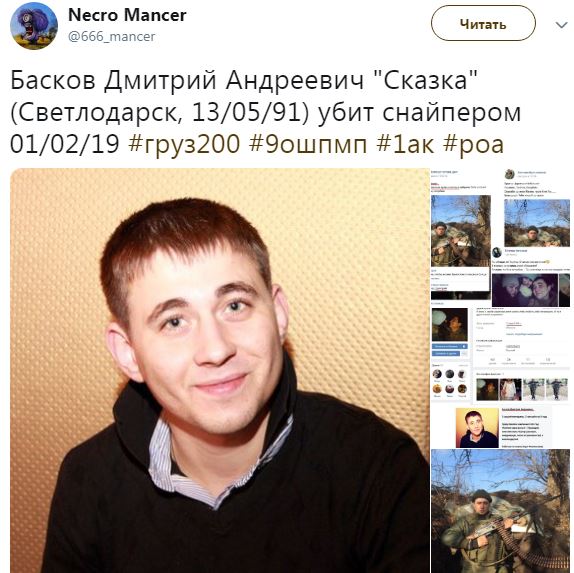Viewport: 574px width, 573px height.
Task: Open the #9ошпмп hashtag
Action: [x=308, y=144]
